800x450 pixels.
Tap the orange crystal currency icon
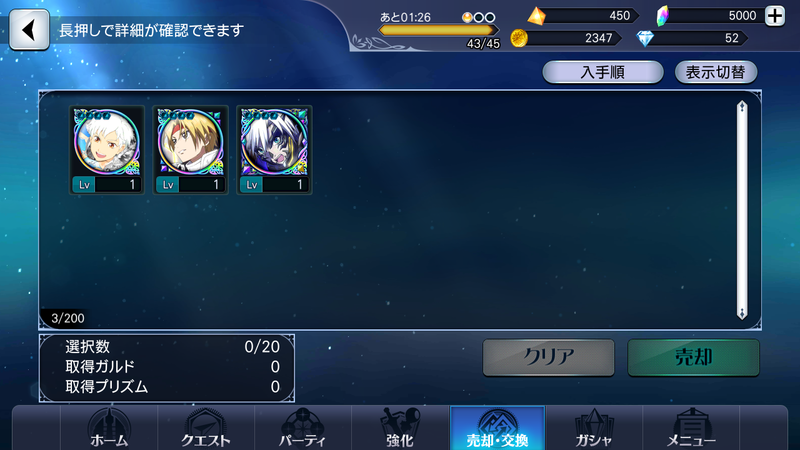[x=536, y=16]
